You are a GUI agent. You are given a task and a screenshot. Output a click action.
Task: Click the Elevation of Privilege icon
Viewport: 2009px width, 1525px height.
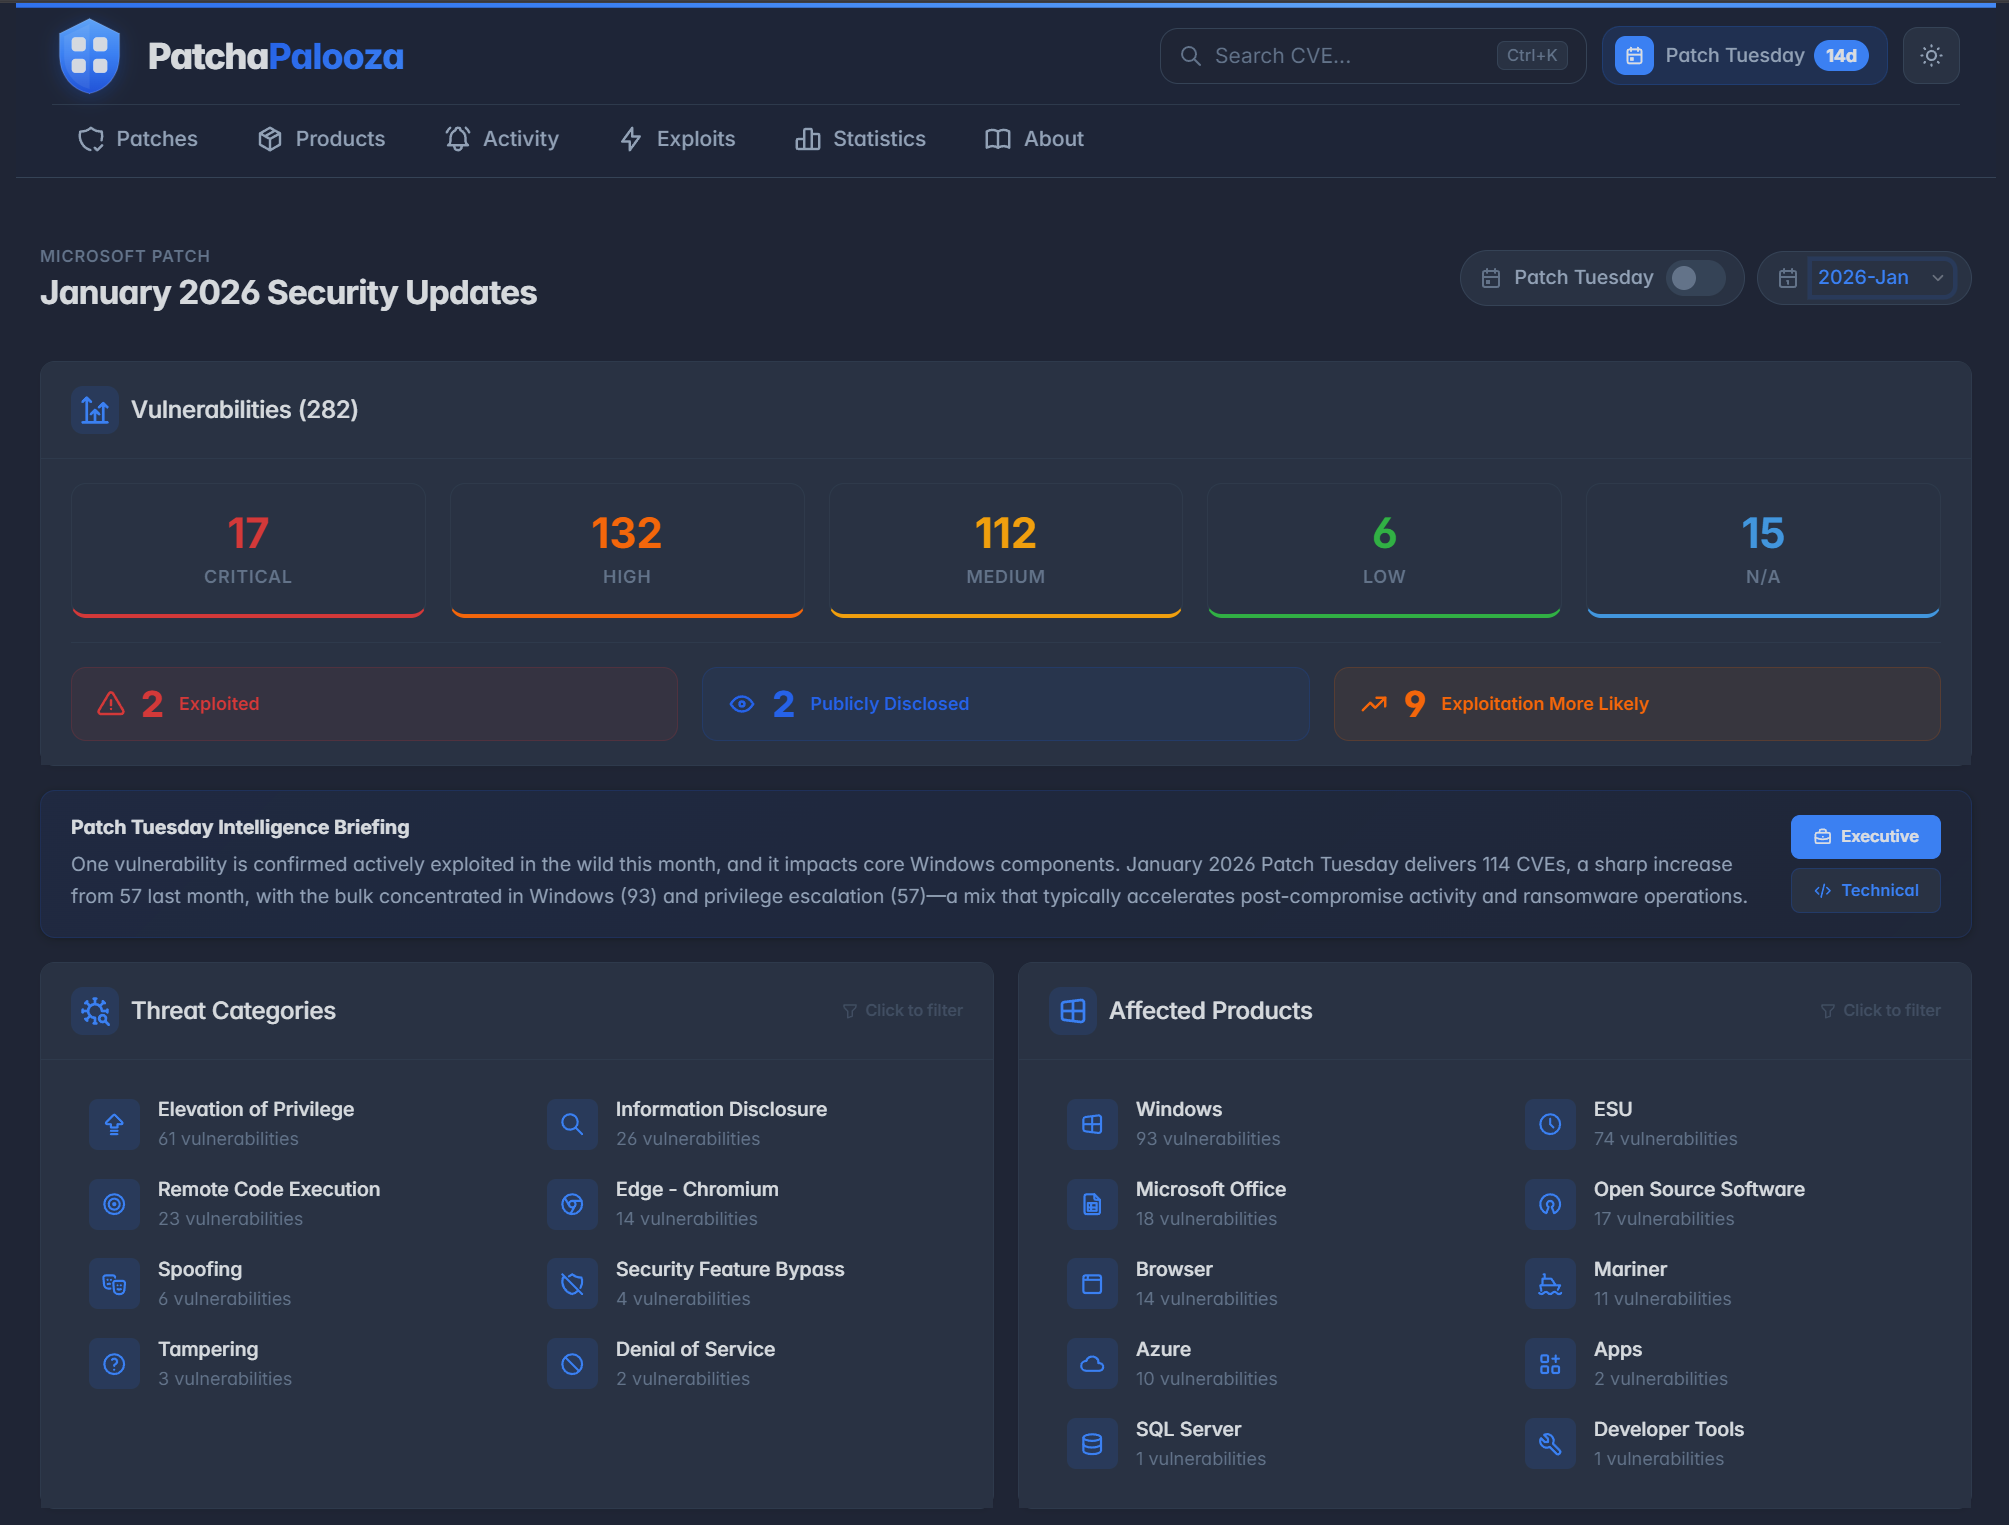pyautogui.click(x=115, y=1124)
